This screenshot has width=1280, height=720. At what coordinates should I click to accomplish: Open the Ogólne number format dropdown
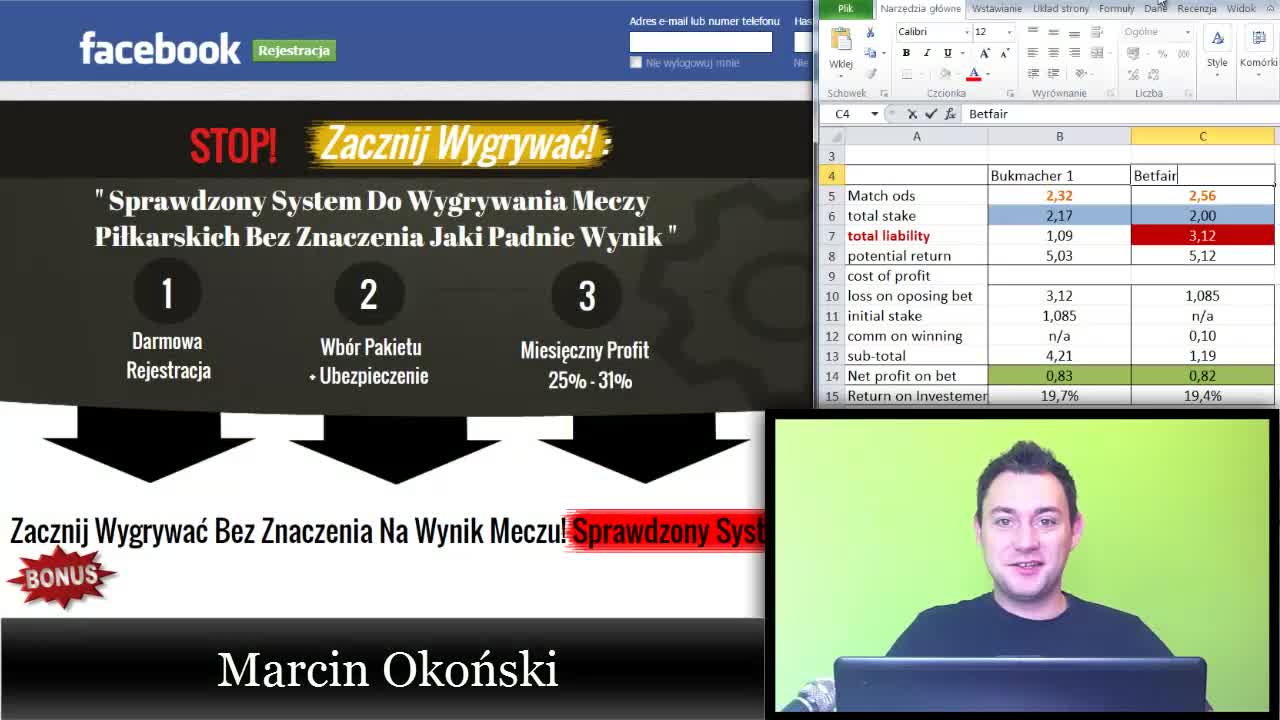coord(1187,32)
